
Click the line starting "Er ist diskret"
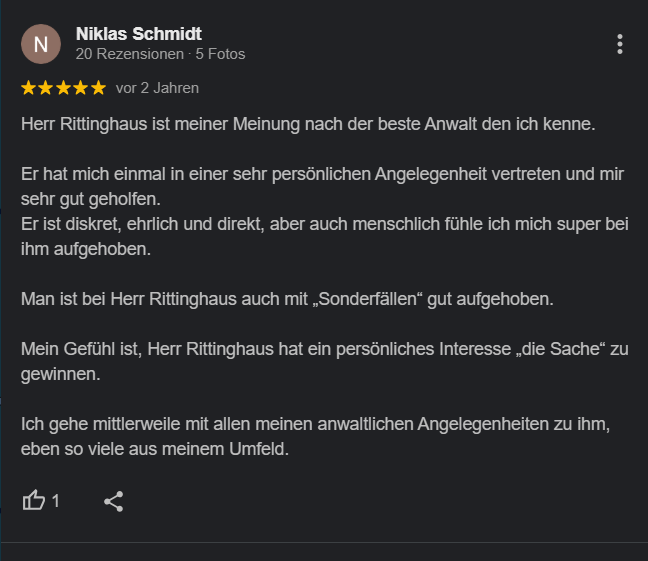point(322,222)
